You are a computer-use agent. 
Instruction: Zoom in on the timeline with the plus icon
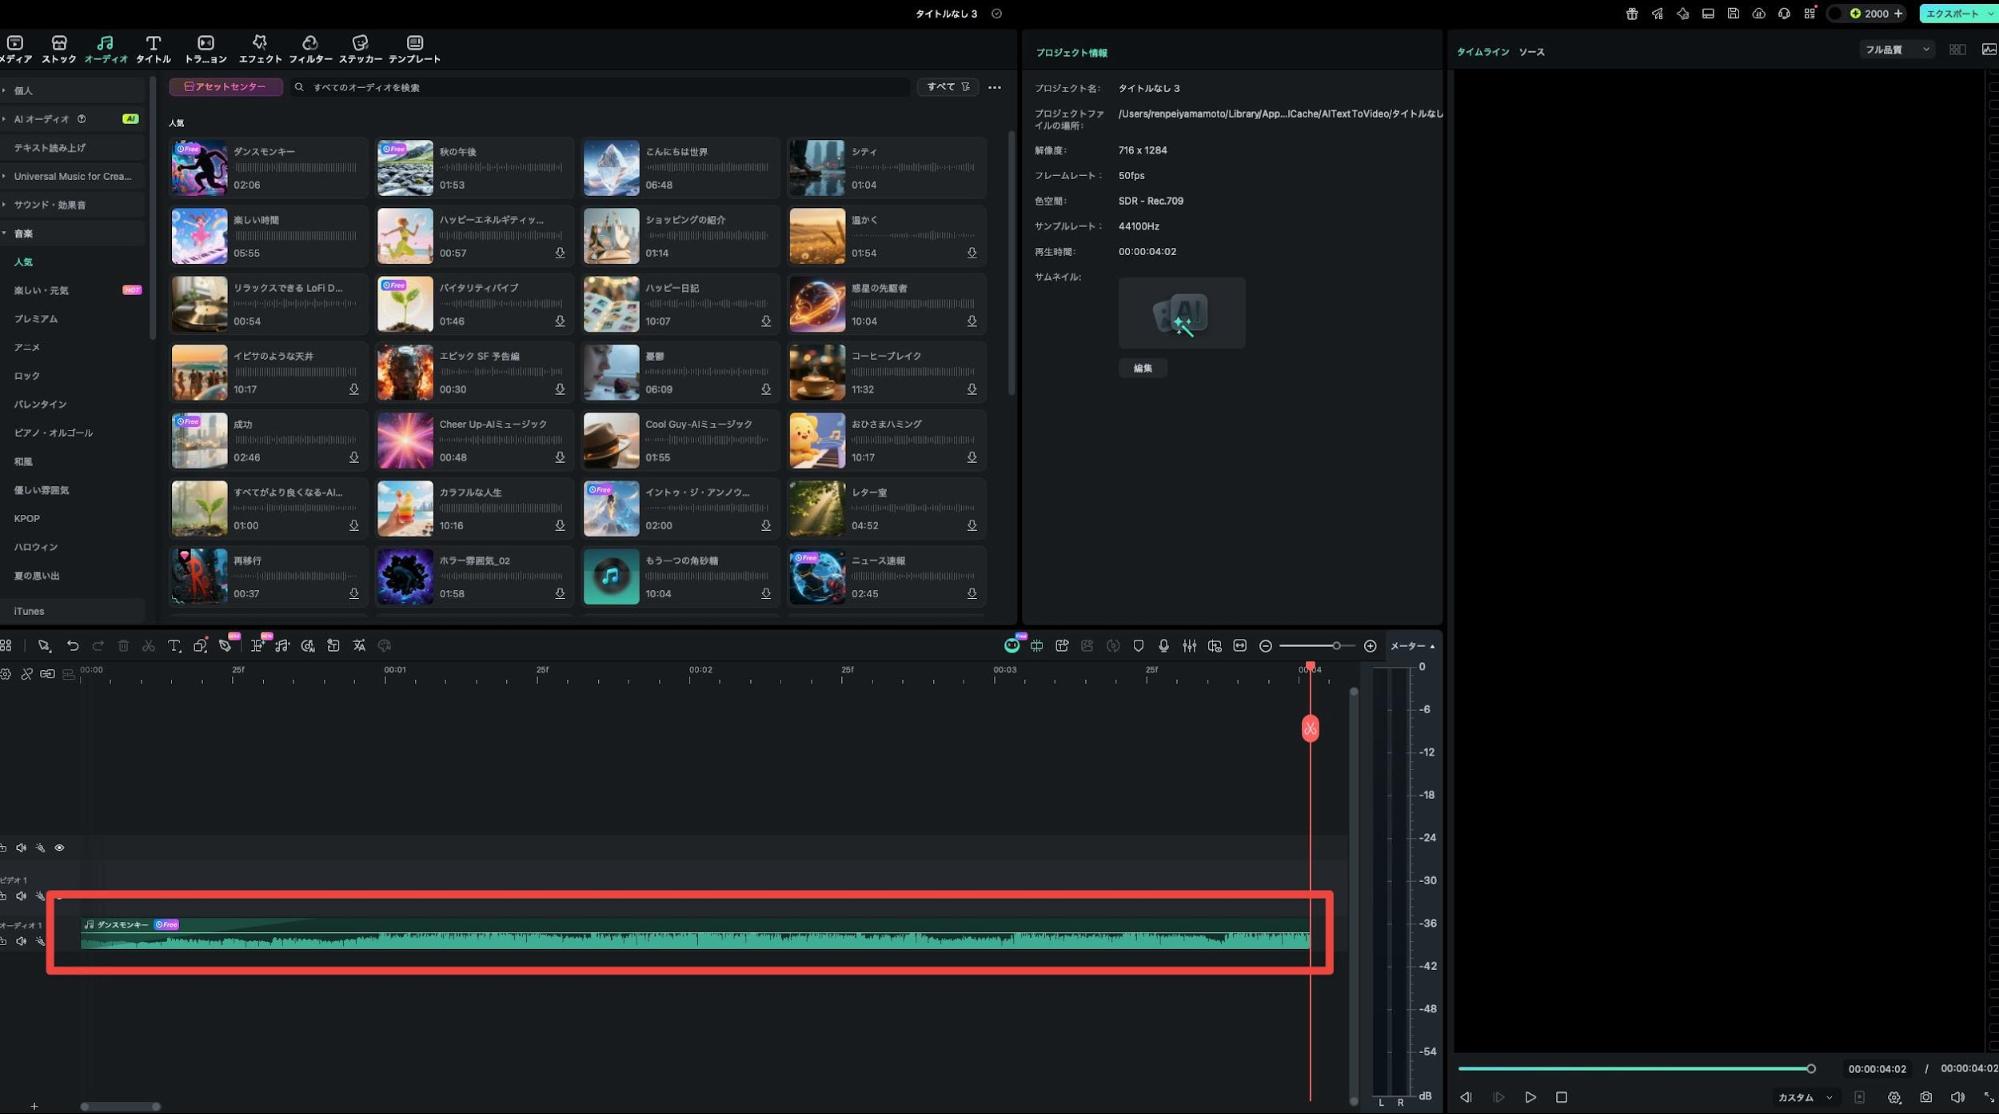1371,645
